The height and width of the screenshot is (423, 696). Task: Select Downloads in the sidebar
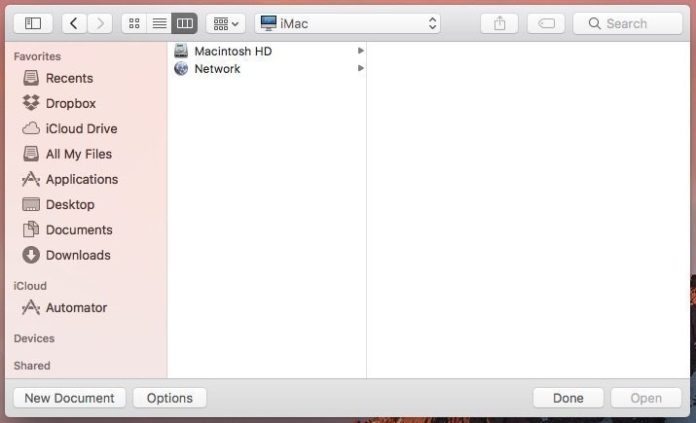[x=78, y=255]
